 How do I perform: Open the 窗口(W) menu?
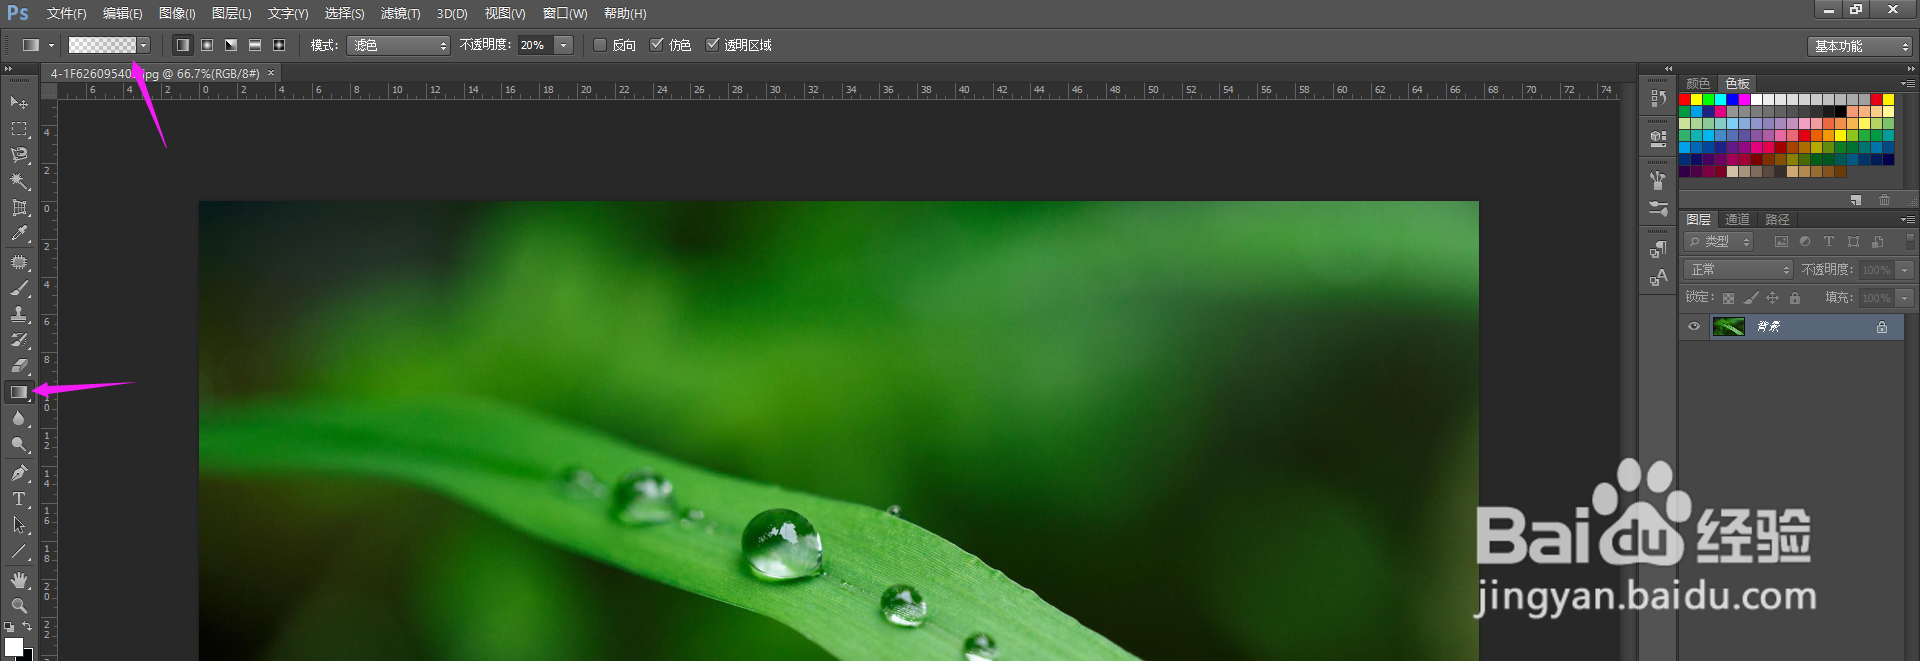click(565, 14)
